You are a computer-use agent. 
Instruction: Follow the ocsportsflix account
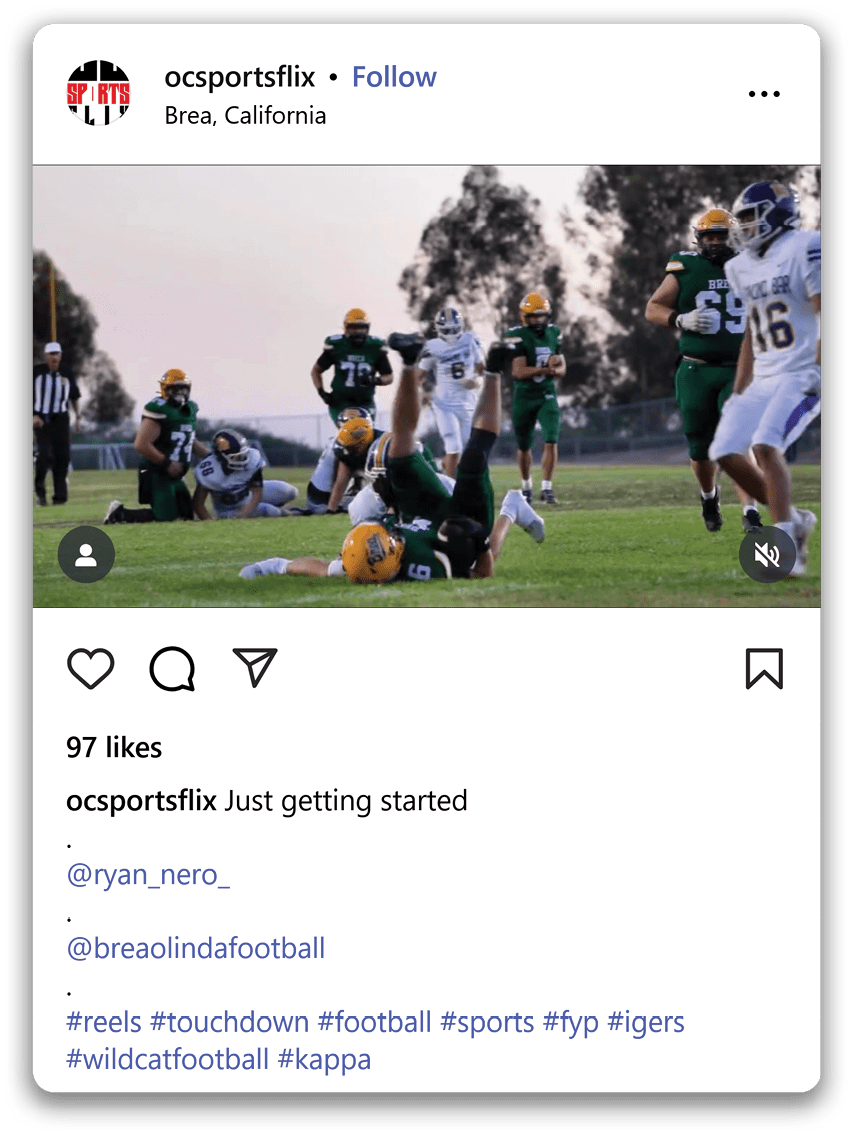[394, 77]
